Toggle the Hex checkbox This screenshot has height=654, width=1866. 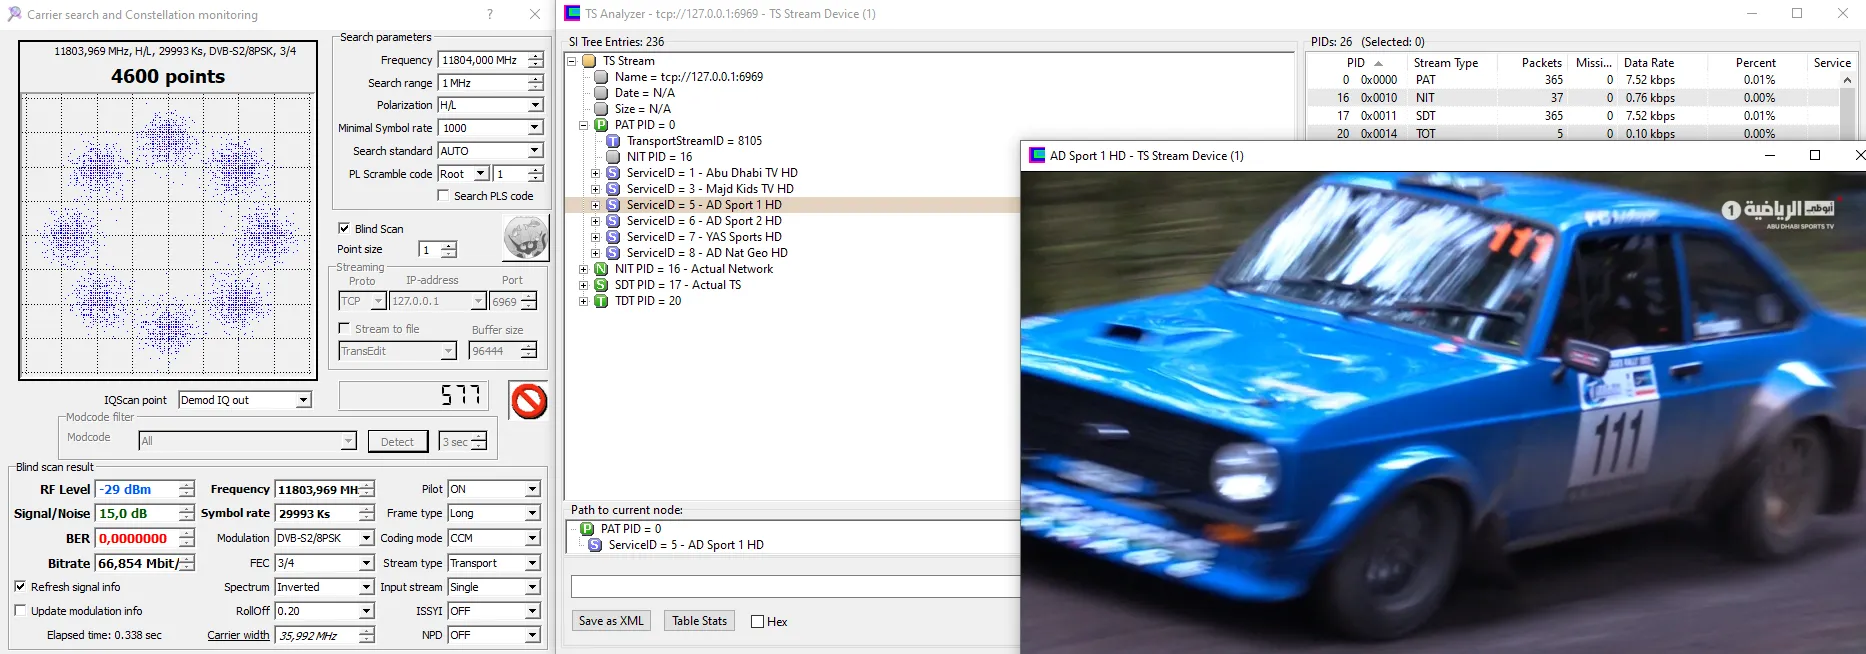757,622
